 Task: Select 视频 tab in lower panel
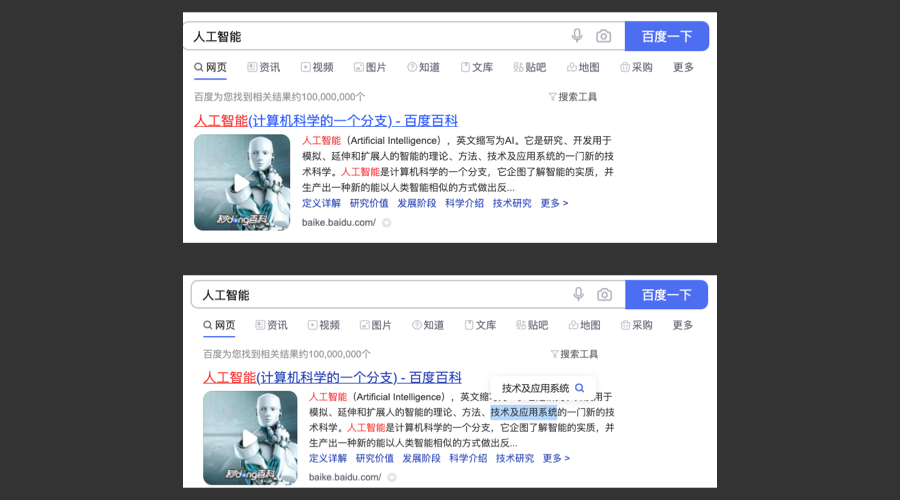point(324,325)
